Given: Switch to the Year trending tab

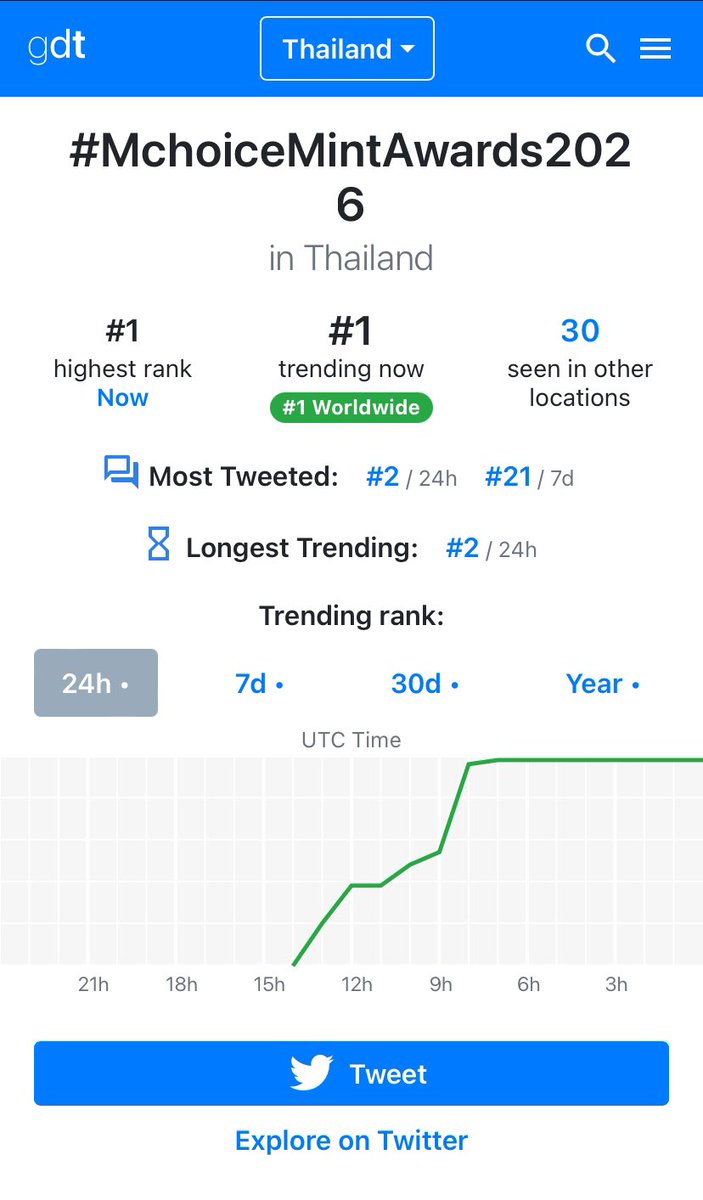Looking at the screenshot, I should [603, 683].
